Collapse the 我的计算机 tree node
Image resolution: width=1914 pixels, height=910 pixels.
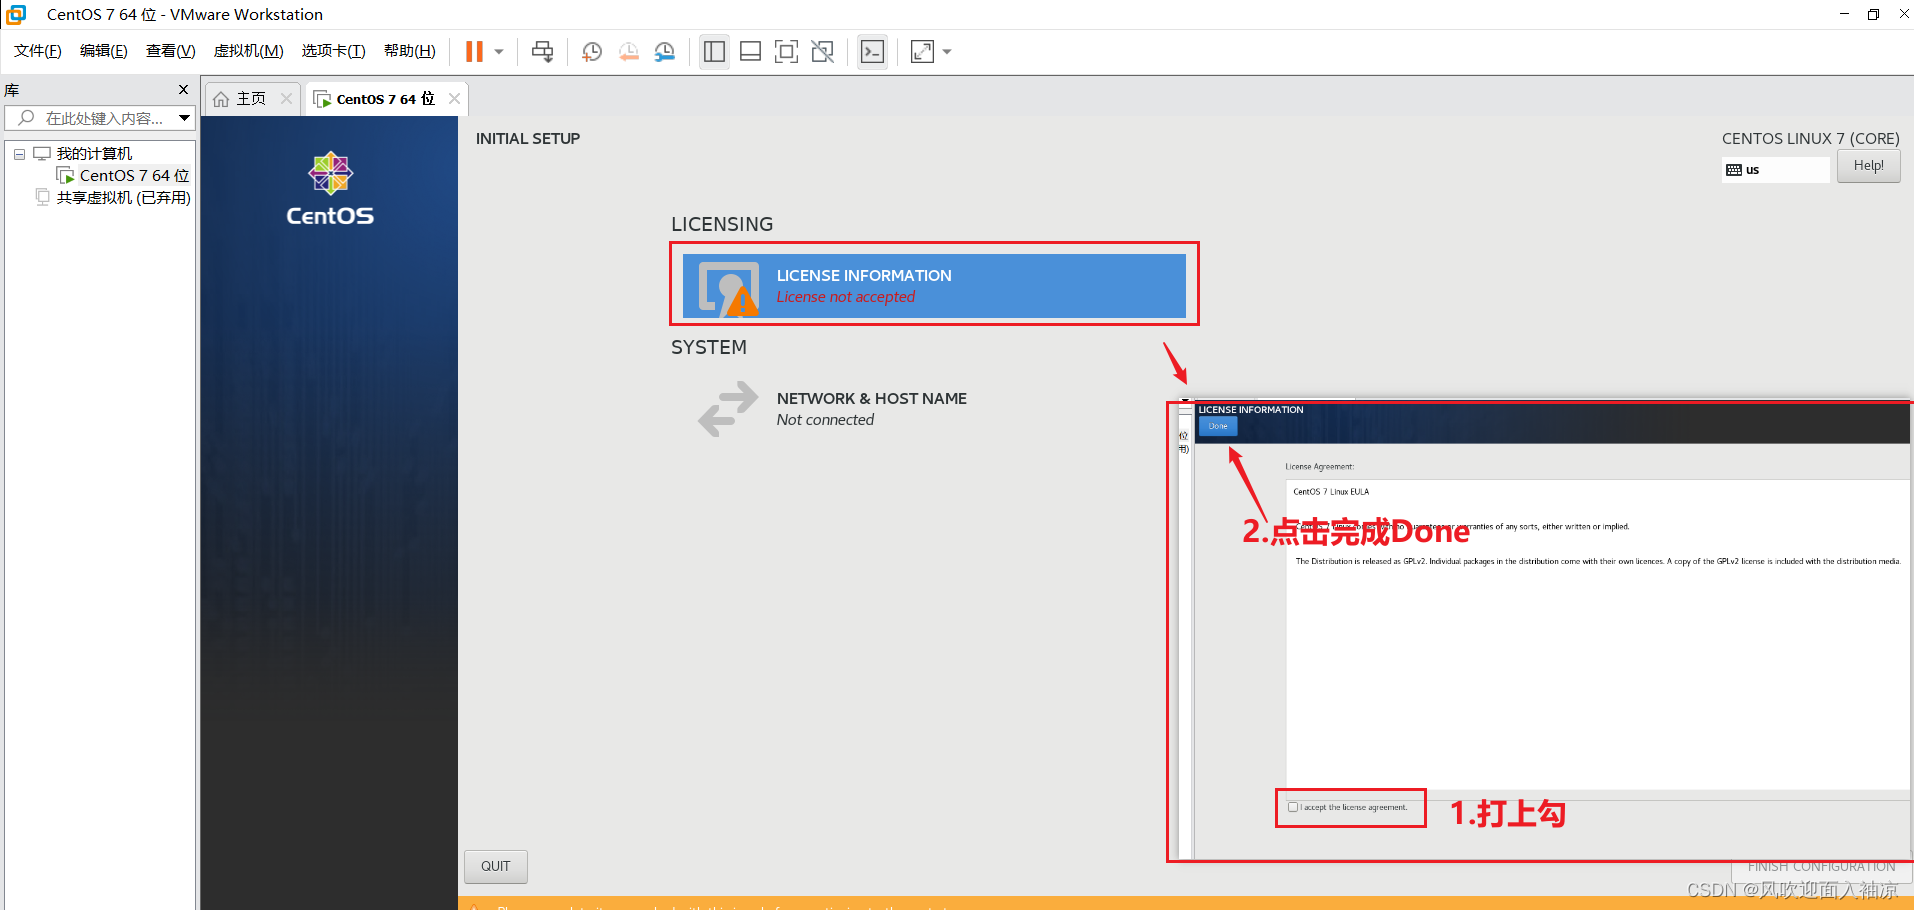pyautogui.click(x=19, y=154)
